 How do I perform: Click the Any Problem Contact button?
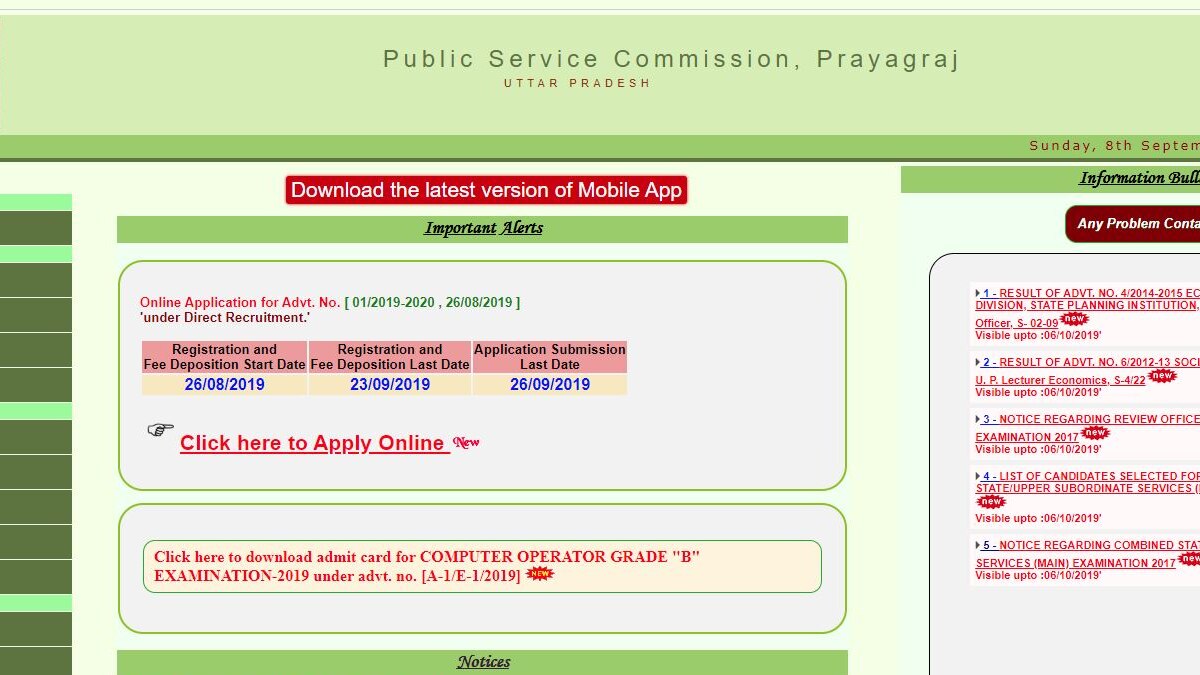[1137, 222]
